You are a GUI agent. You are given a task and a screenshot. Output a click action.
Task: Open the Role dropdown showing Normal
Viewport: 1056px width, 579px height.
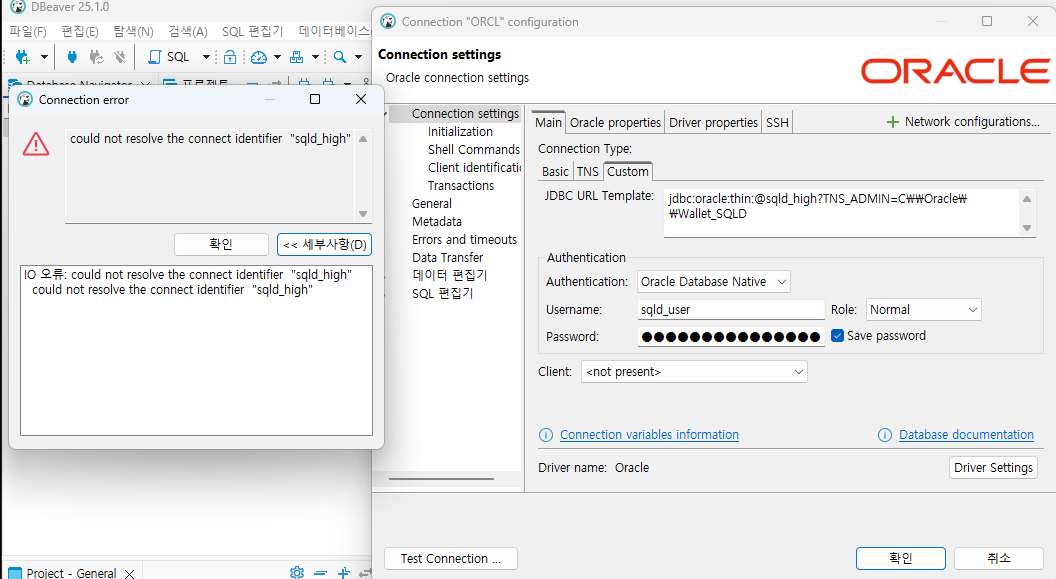[923, 310]
